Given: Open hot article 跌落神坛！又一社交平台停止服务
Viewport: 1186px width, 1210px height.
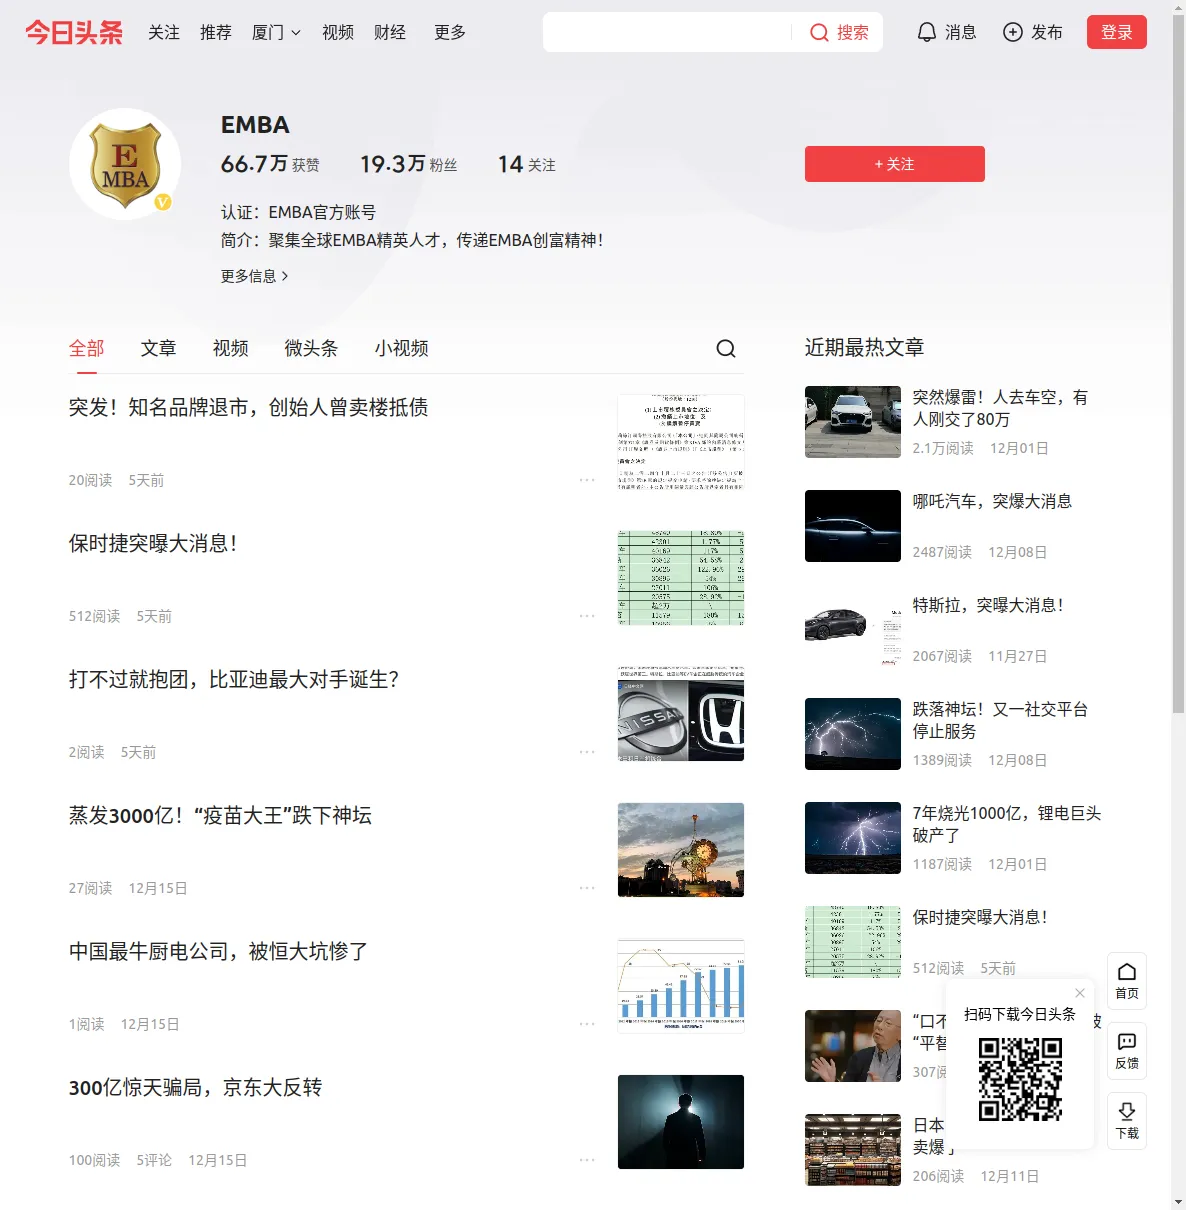Looking at the screenshot, I should 1000,720.
